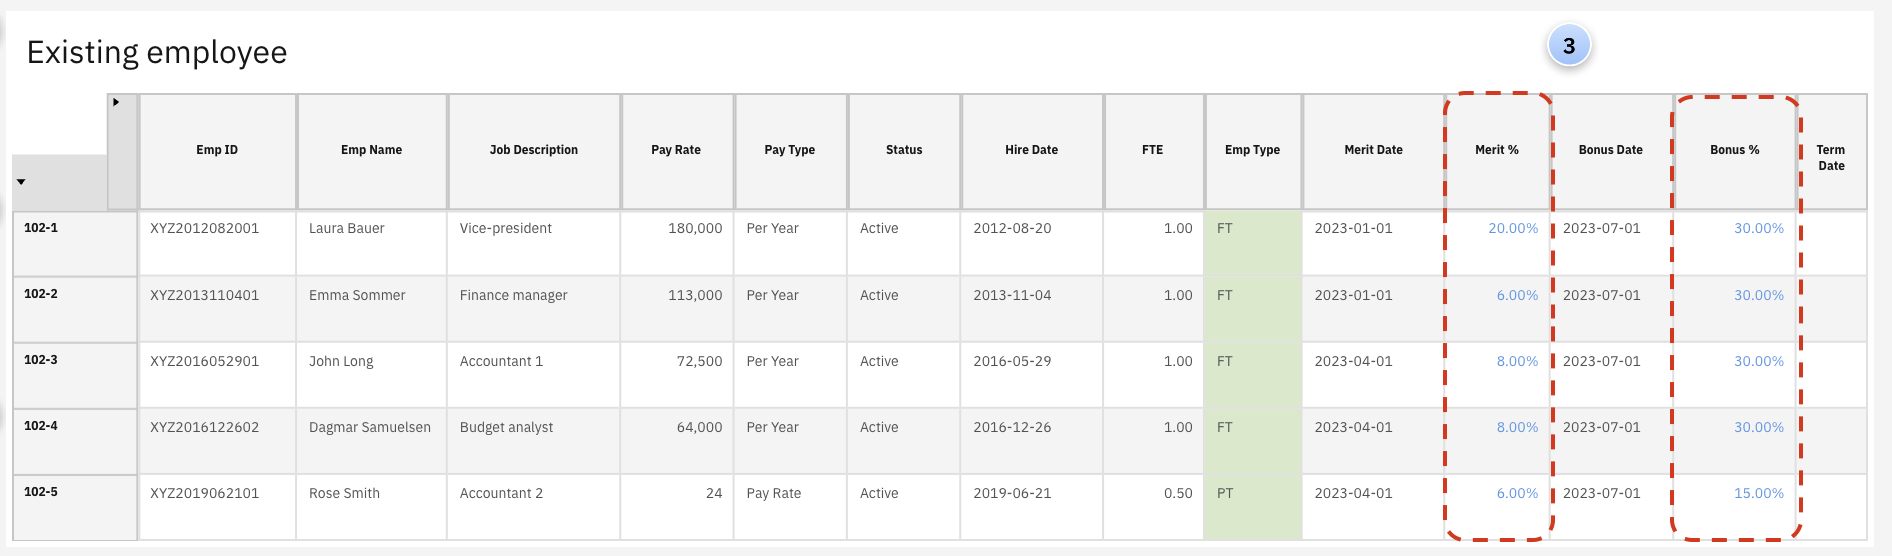Open the row dropdown triangle

tap(21, 182)
